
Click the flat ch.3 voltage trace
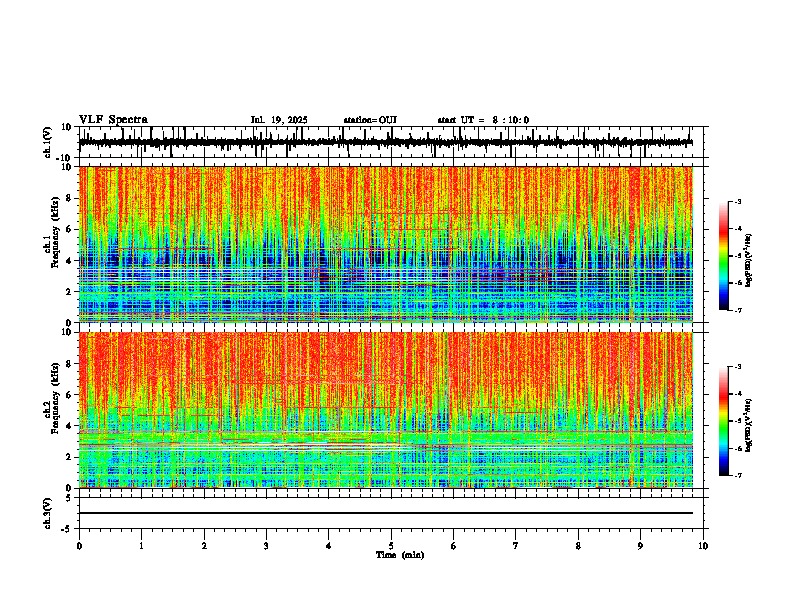click(x=385, y=513)
